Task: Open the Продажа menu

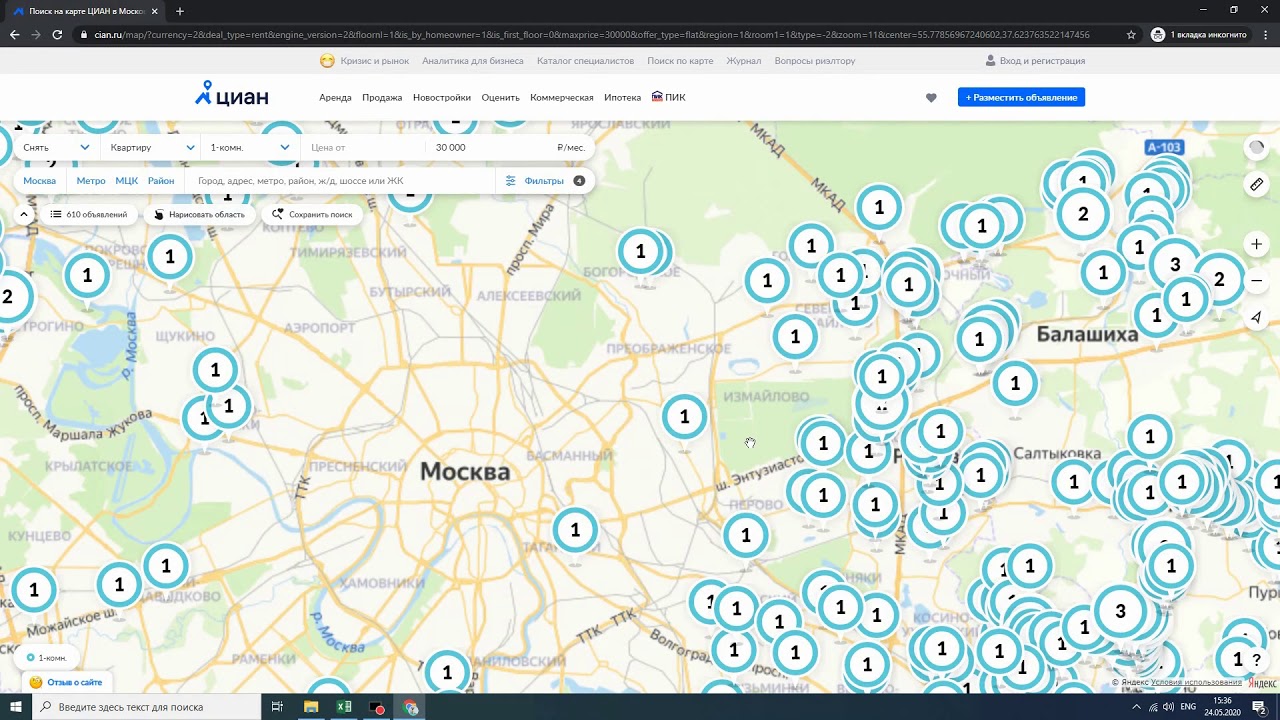Action: coord(382,98)
